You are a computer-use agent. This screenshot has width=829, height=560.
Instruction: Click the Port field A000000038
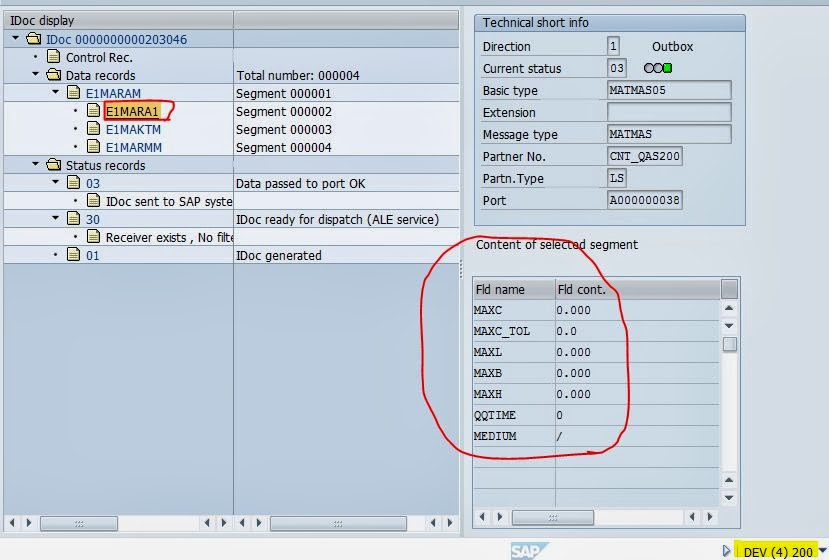644,200
